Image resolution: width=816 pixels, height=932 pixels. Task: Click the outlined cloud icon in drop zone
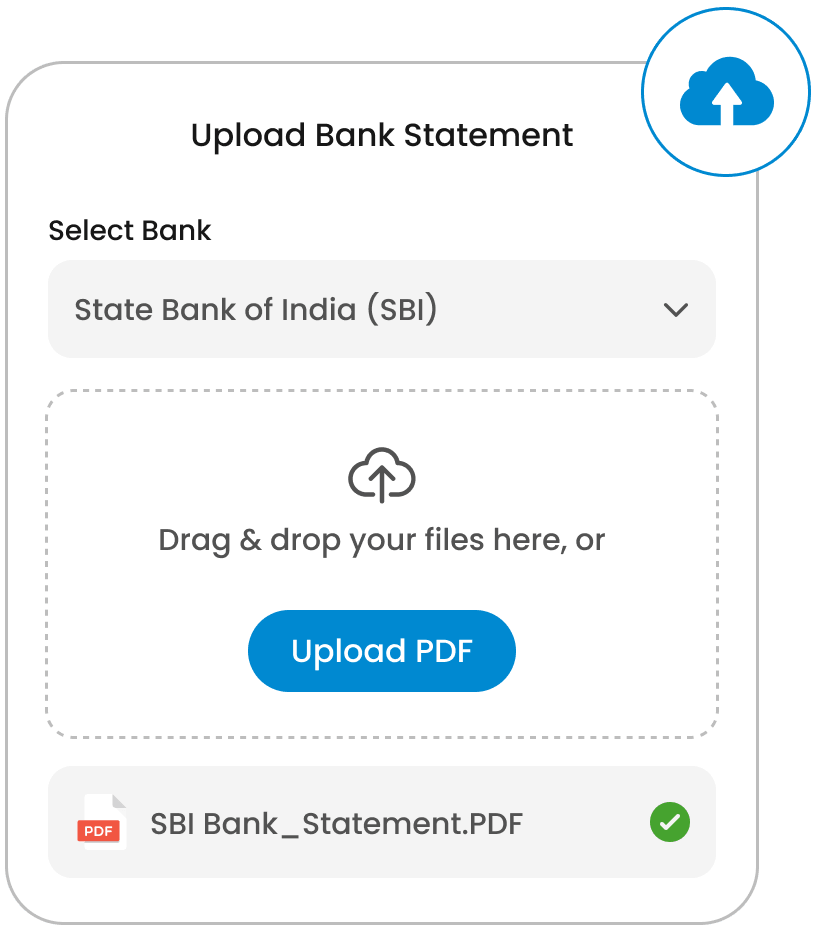point(382,475)
